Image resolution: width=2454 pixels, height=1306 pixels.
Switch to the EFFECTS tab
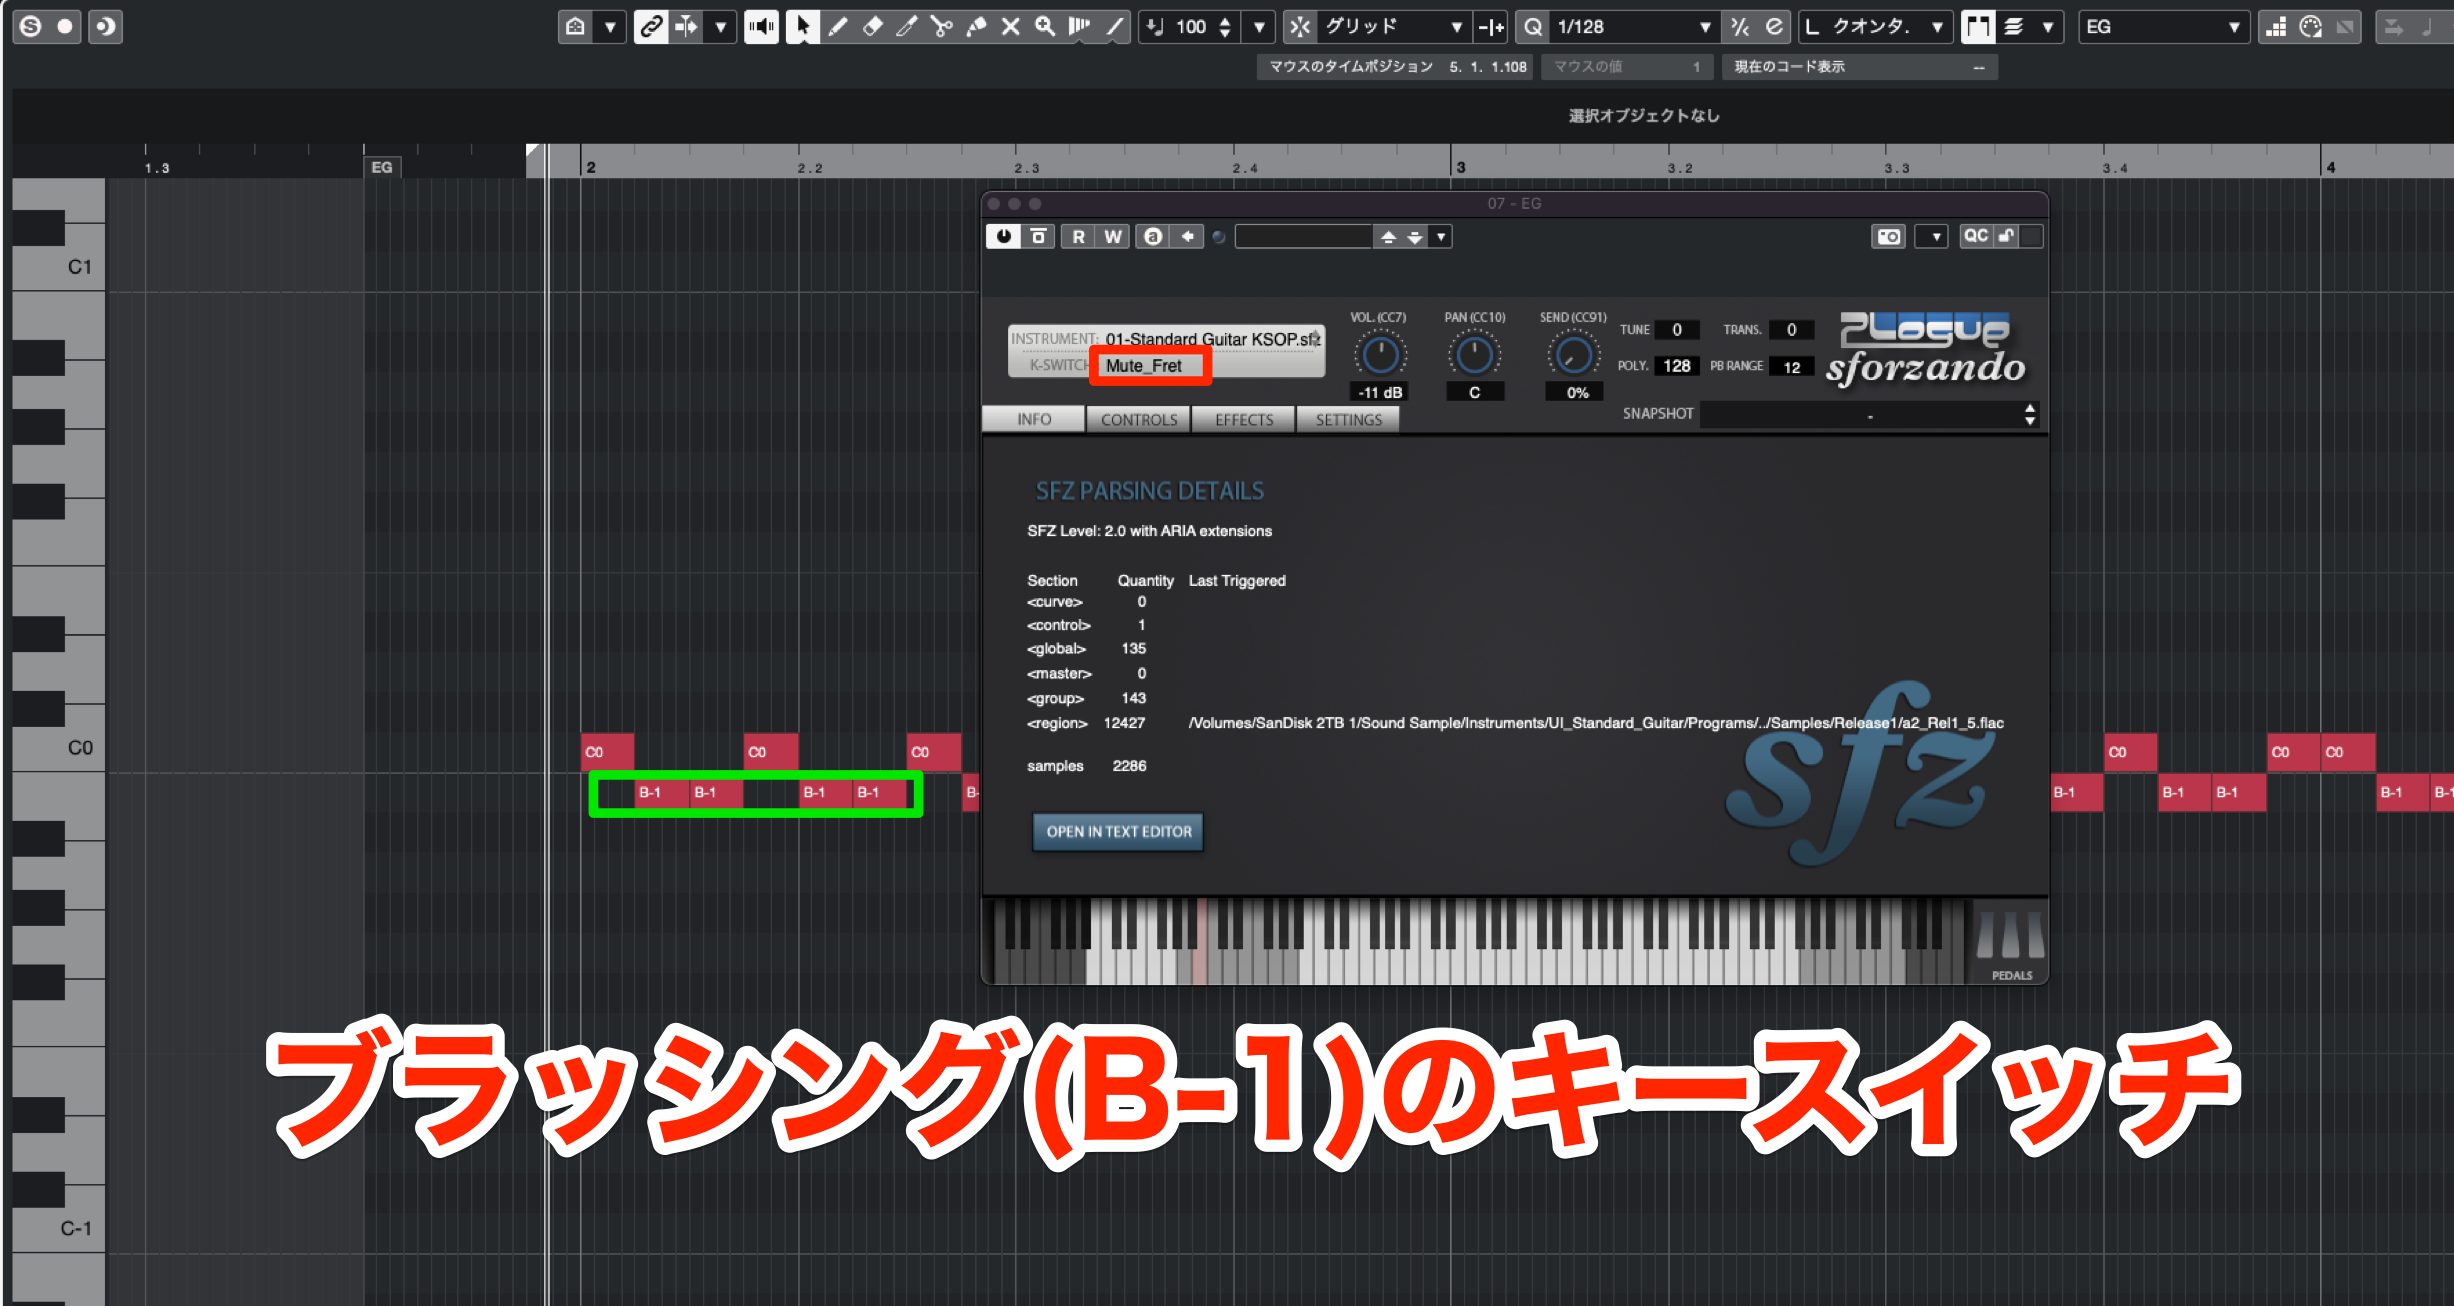click(x=1244, y=419)
